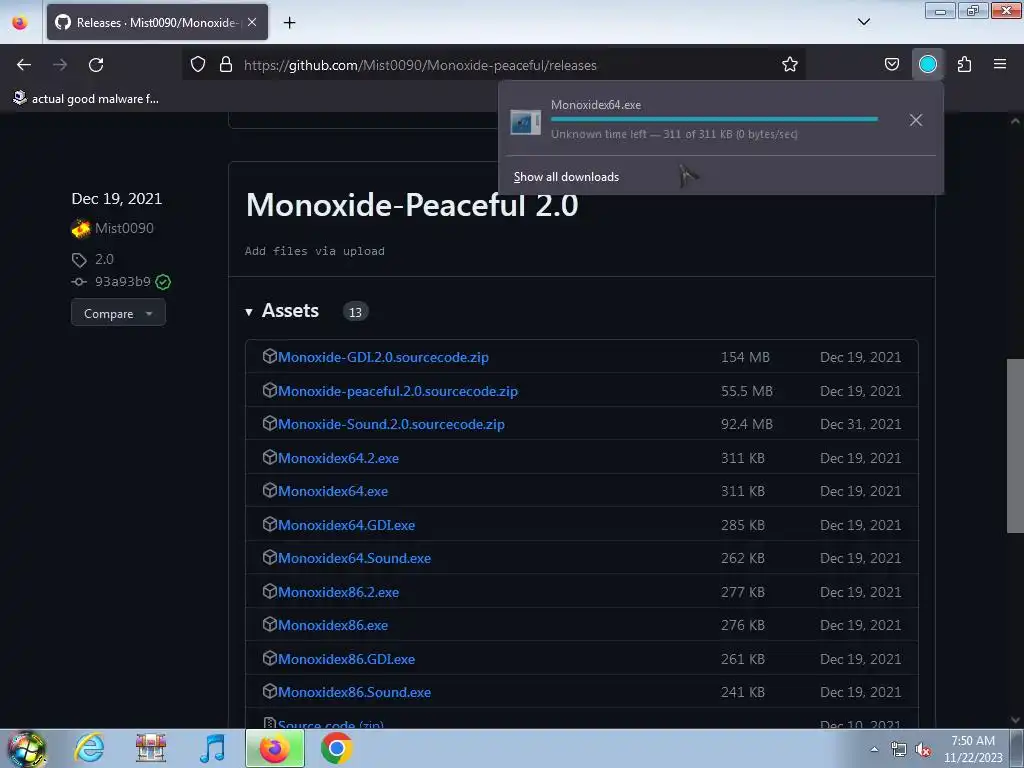Click package icon beside Monoxidex86.Sound.exe
The image size is (1024, 768).
point(270,691)
